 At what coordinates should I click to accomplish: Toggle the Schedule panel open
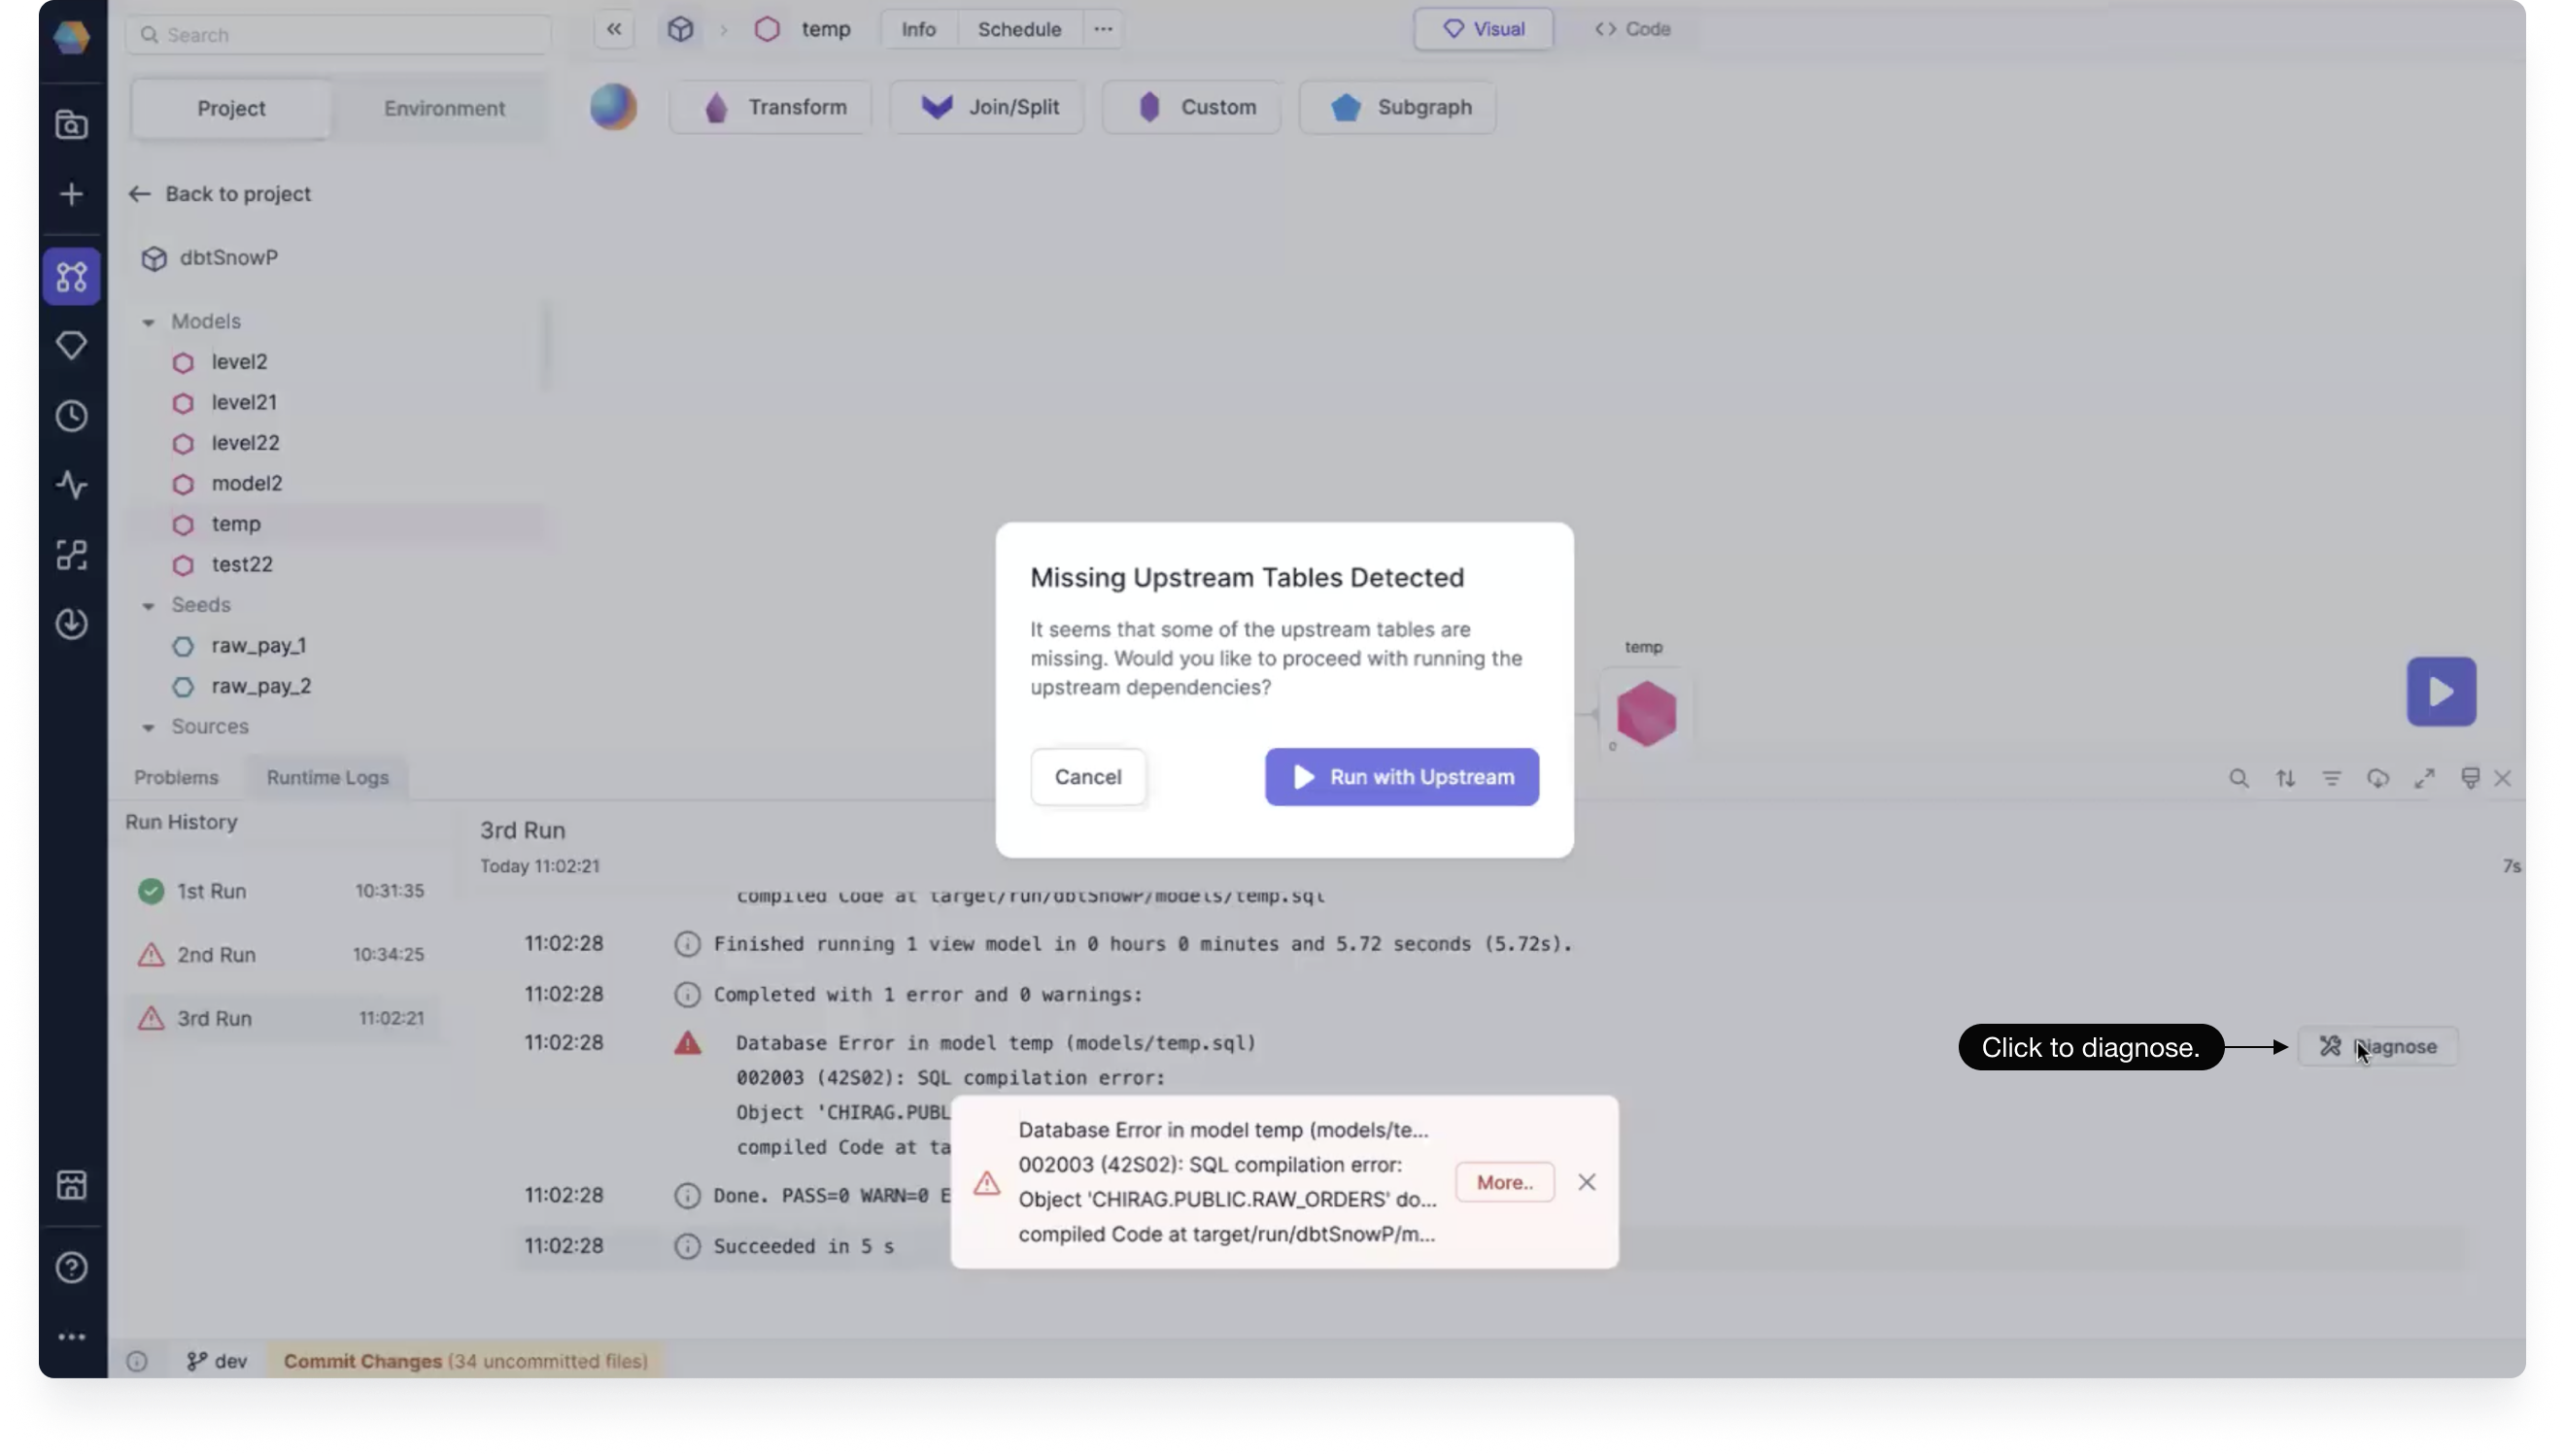(1020, 28)
